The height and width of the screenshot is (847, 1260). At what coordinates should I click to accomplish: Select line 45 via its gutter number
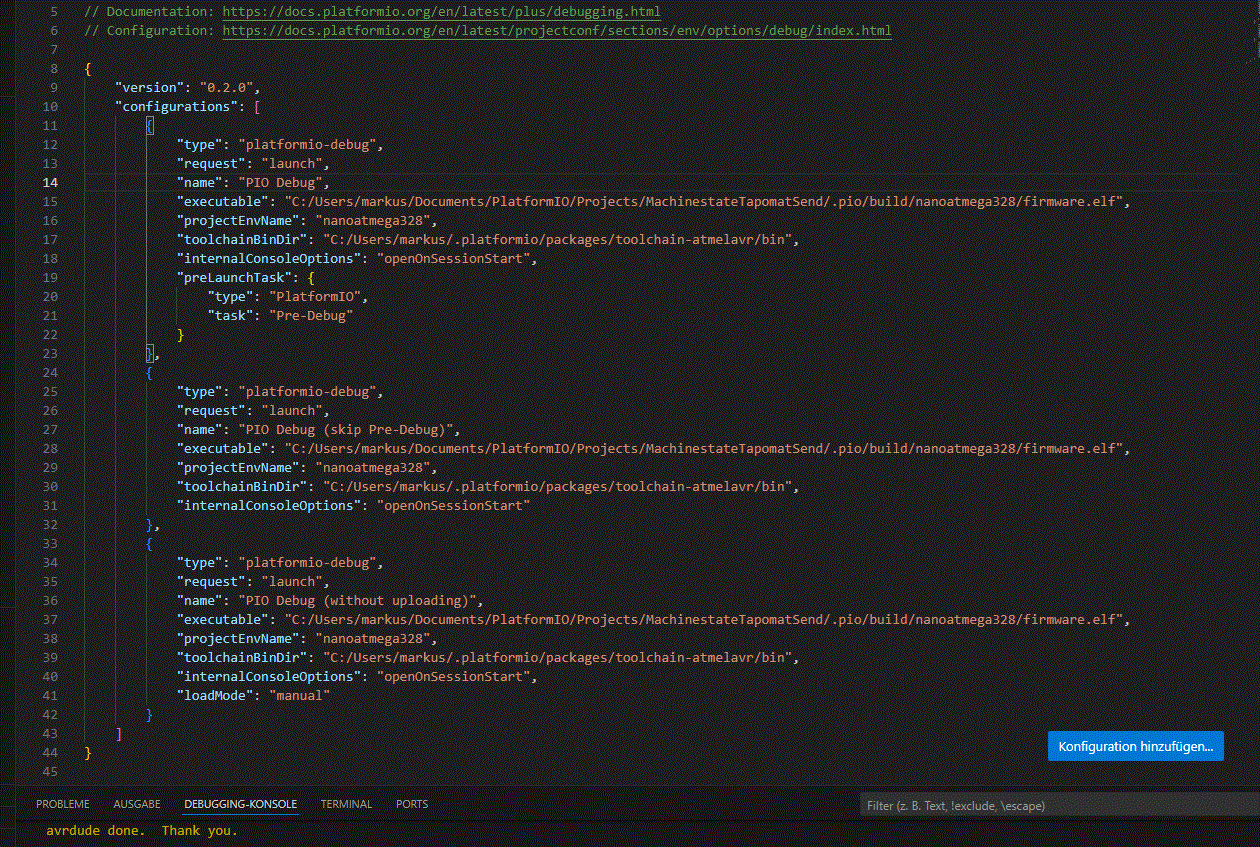point(50,772)
